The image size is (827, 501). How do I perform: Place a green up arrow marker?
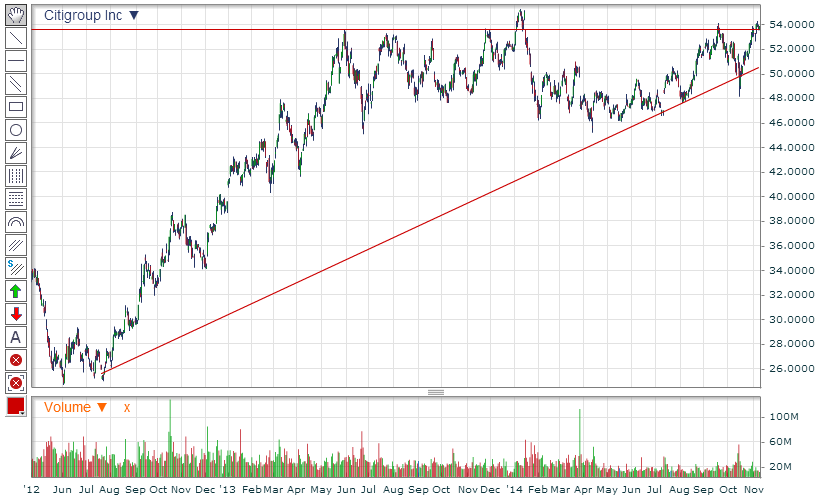click(x=16, y=291)
